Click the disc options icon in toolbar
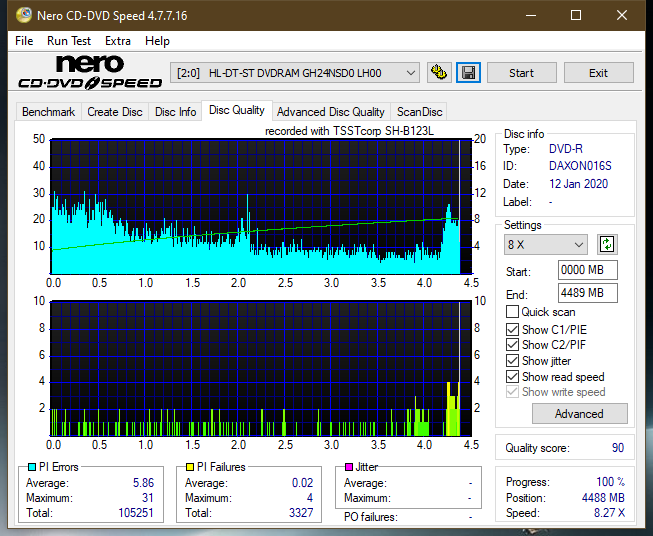Screen dimensions: 653x536 pos(438,73)
